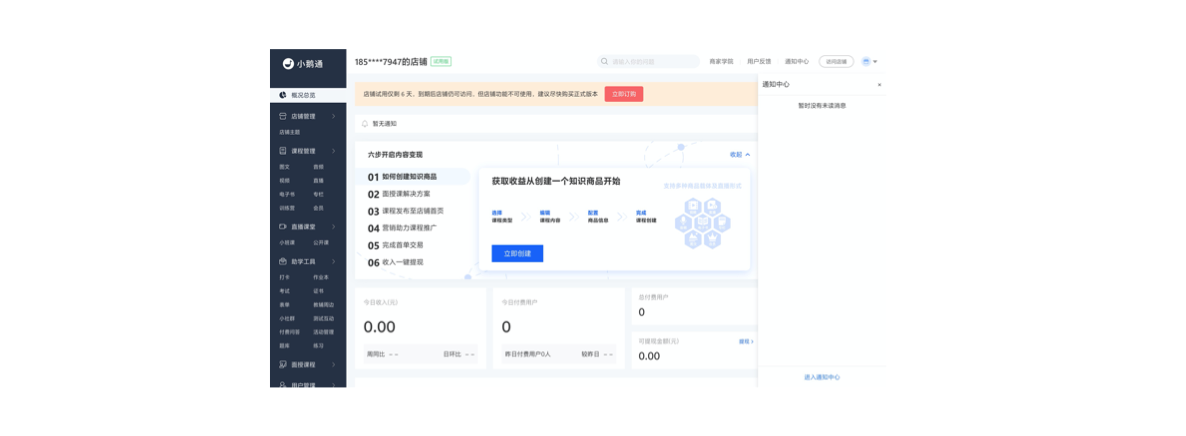Image resolution: width=1186 pixels, height=436 pixels.
Task: Click the 课程管理 document icon
Action: click(x=283, y=151)
